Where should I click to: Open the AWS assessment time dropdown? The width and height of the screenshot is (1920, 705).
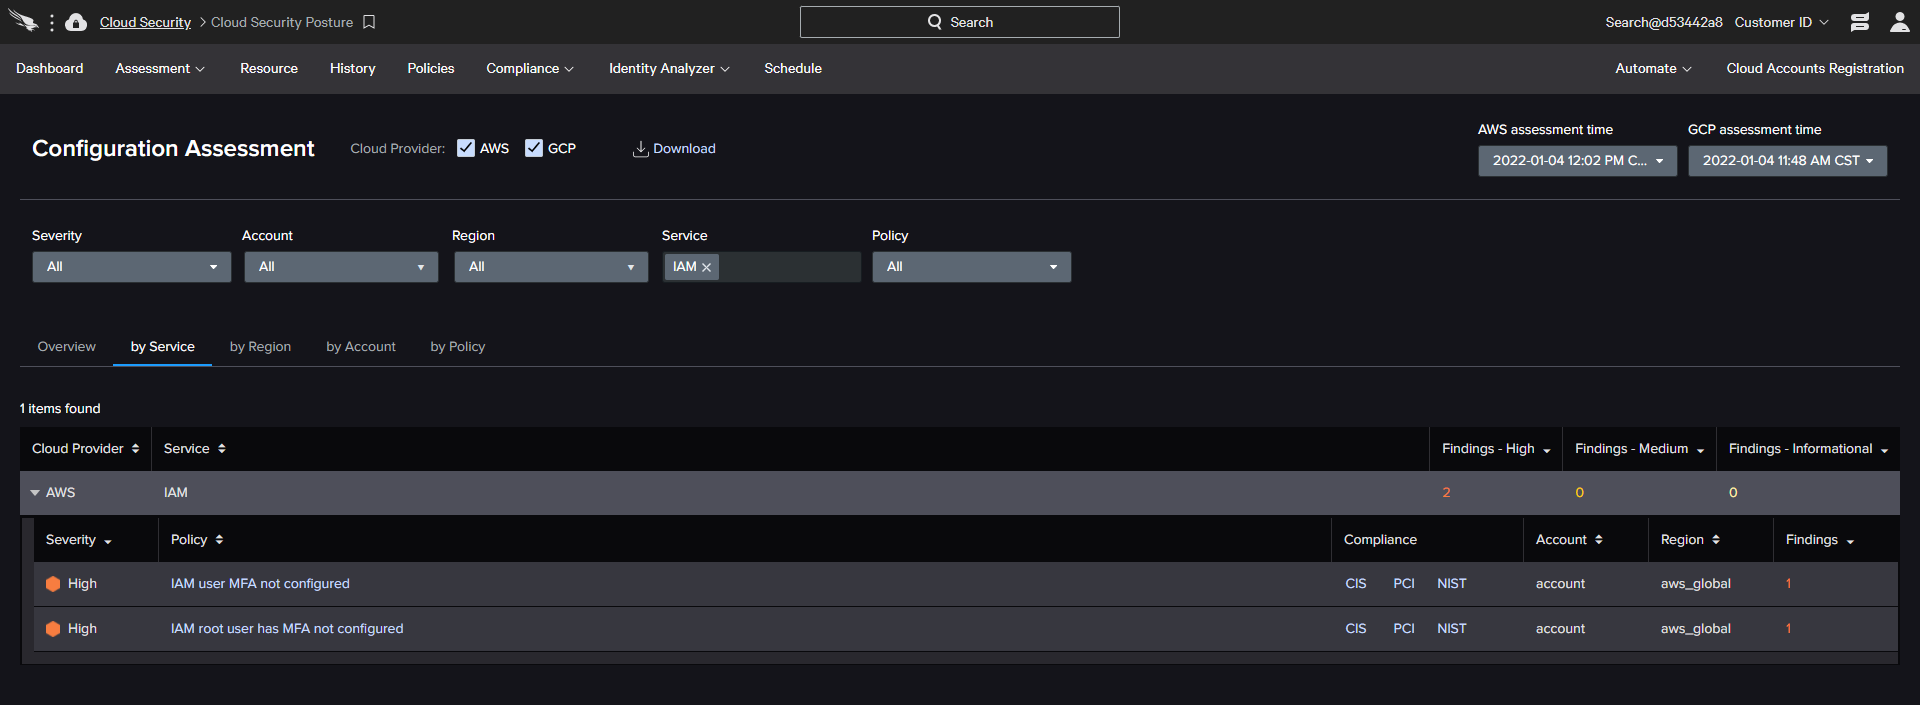(1577, 161)
